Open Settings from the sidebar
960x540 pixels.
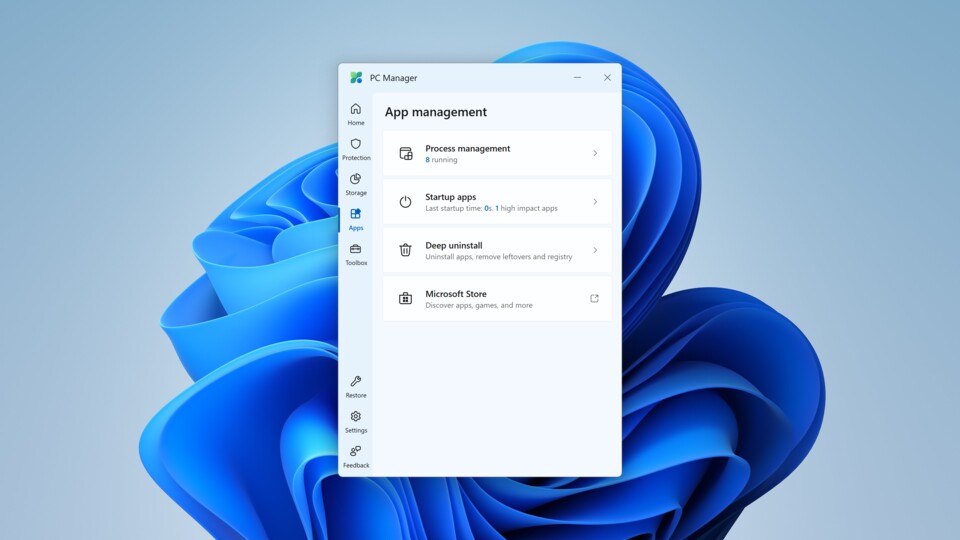(x=356, y=420)
